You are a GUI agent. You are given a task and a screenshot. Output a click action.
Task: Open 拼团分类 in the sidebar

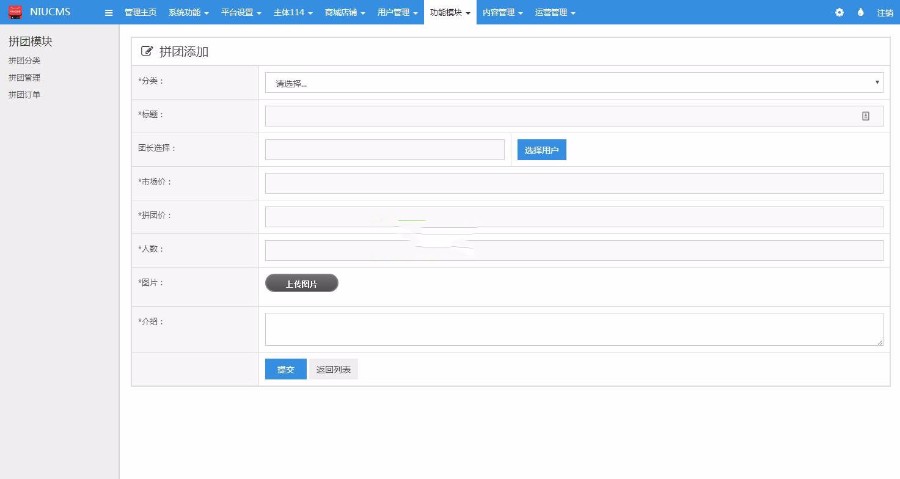coord(24,60)
